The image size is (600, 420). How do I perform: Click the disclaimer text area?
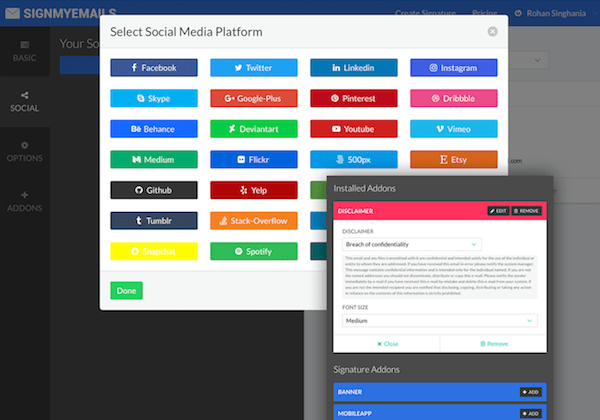[x=440, y=276]
